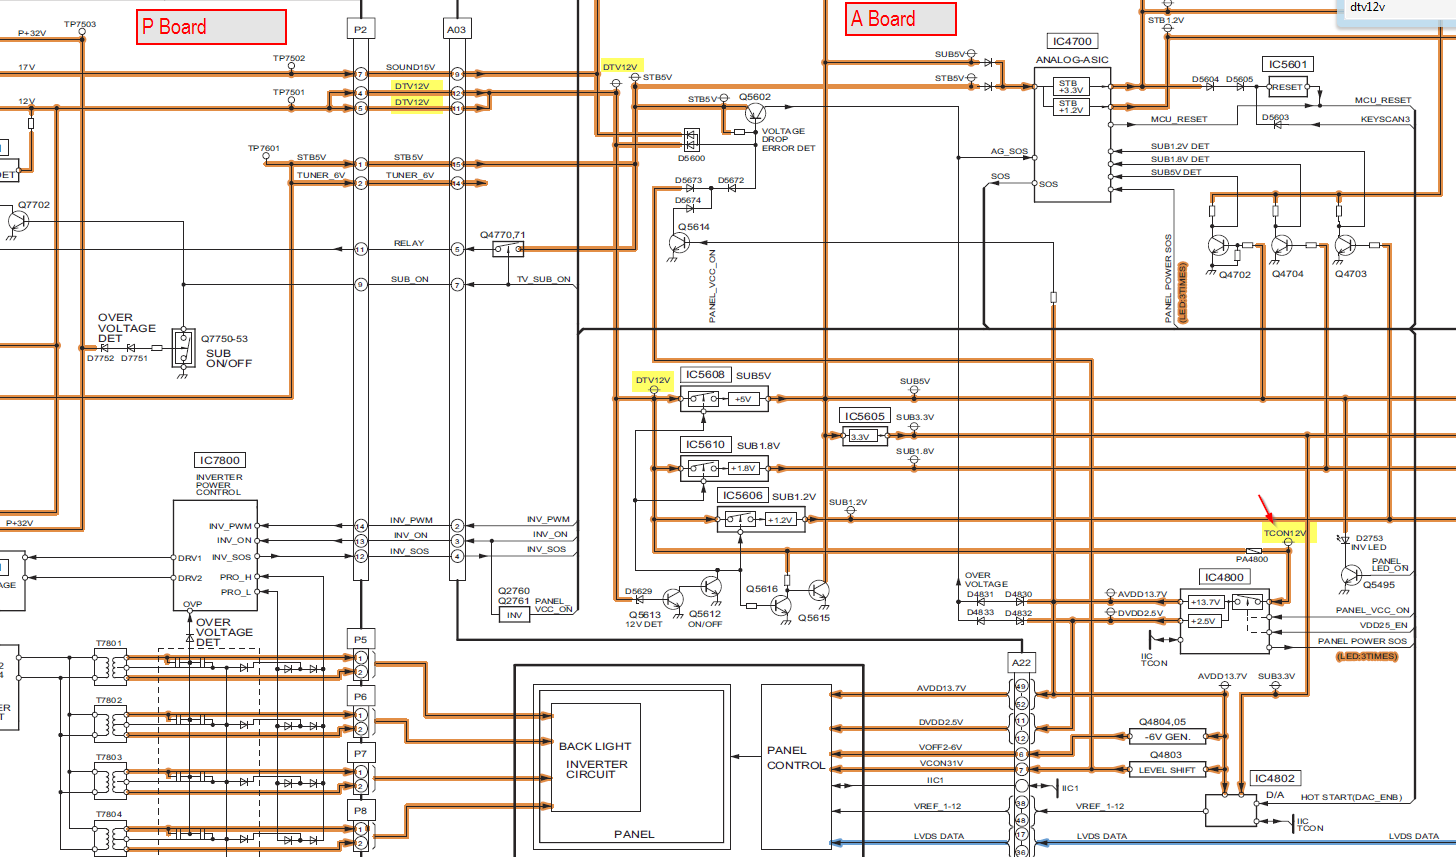
Task: Click the highlighted TCON12V label
Action: (1285, 534)
